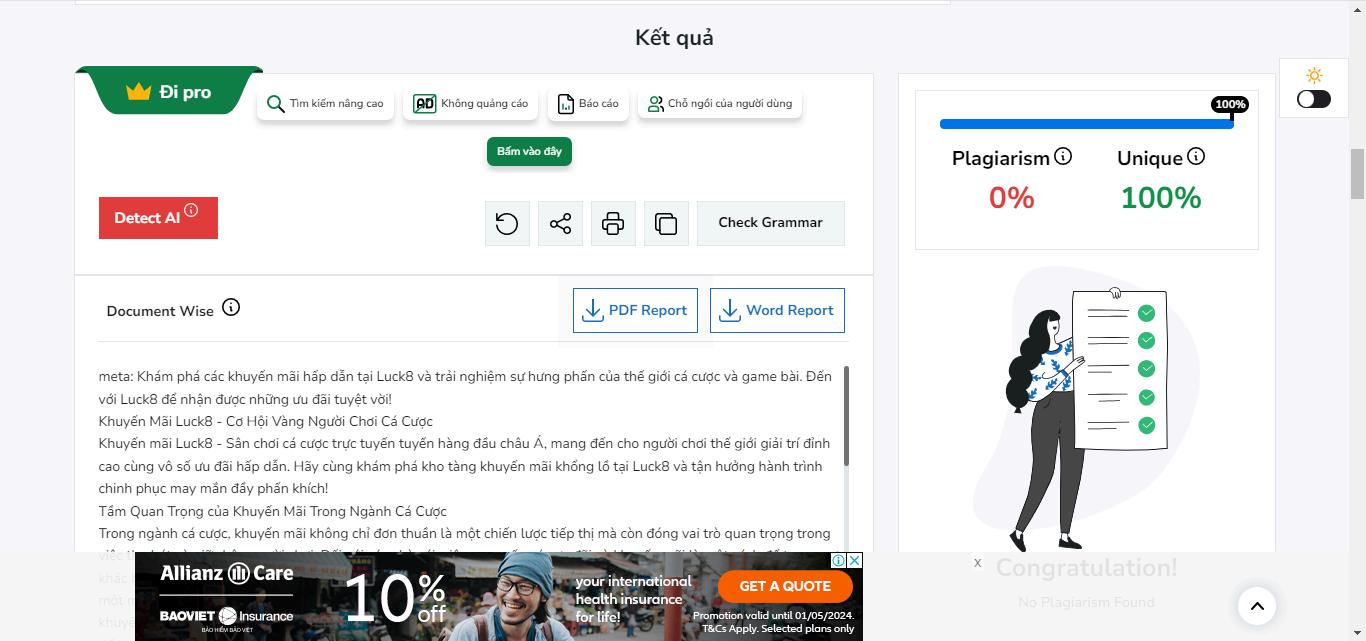Click the print icon button
This screenshot has height=641, width=1366.
pos(613,223)
